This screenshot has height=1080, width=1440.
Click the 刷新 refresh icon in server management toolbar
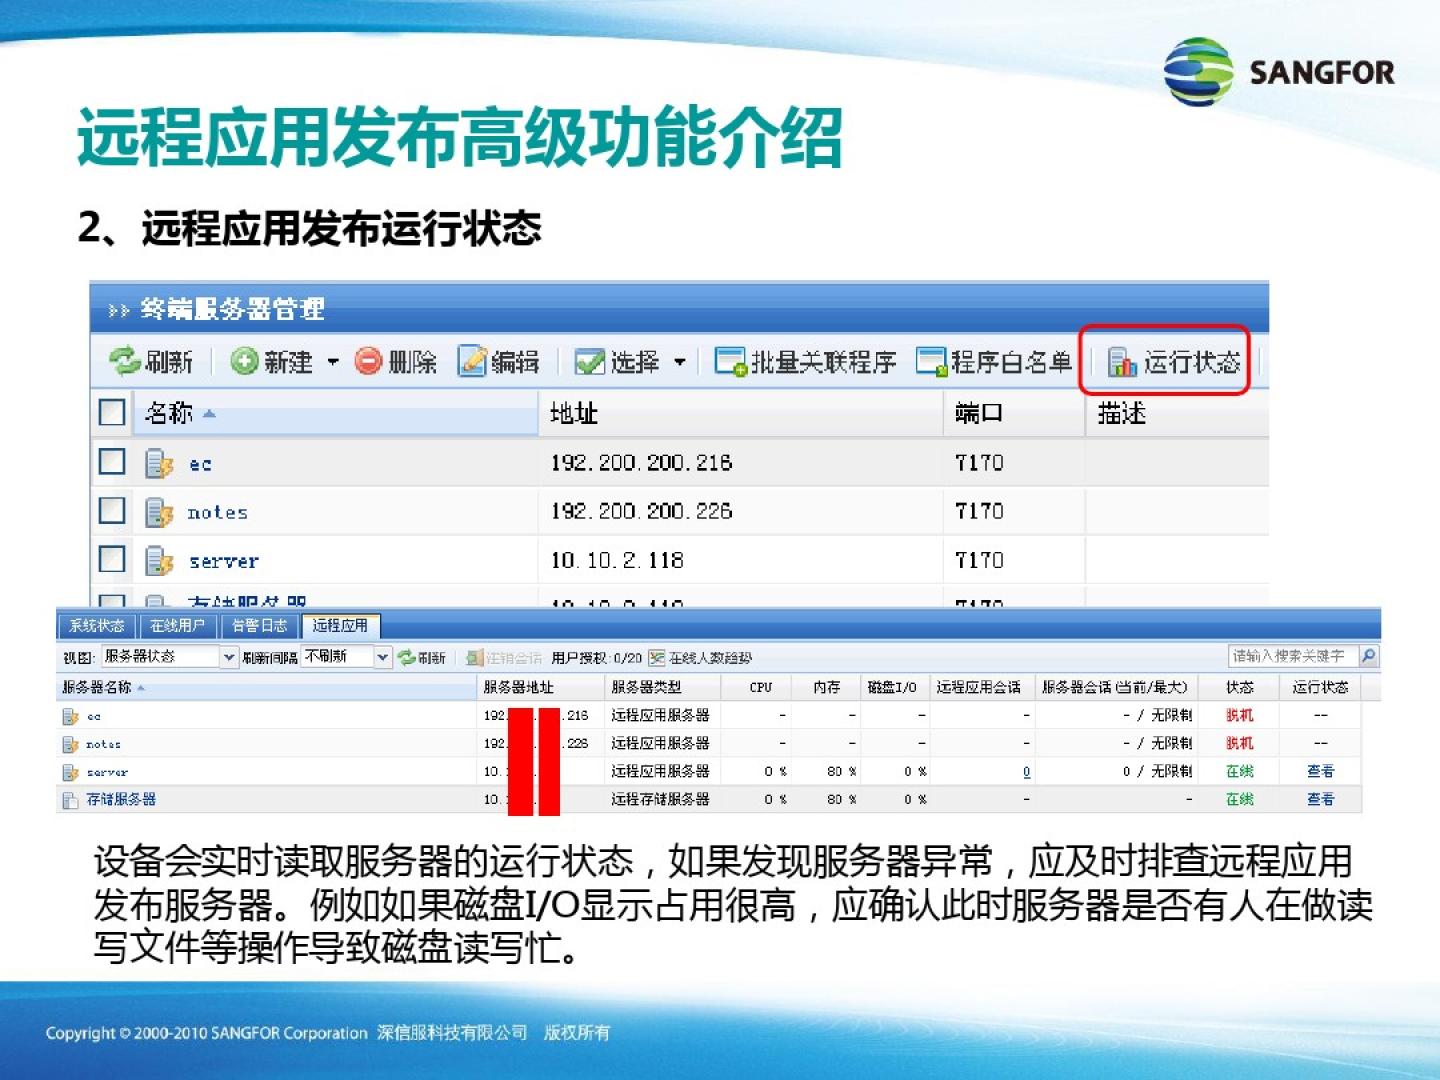point(125,361)
